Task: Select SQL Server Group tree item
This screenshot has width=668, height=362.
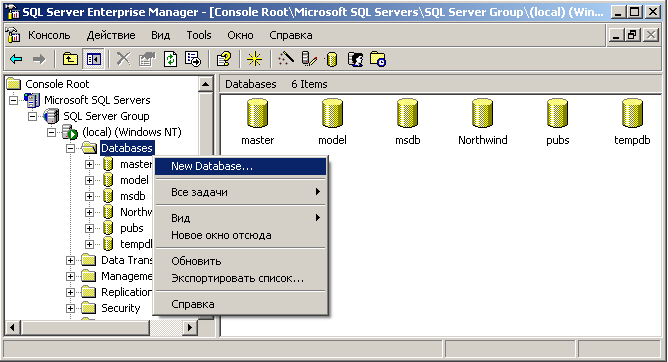Action: [x=106, y=116]
